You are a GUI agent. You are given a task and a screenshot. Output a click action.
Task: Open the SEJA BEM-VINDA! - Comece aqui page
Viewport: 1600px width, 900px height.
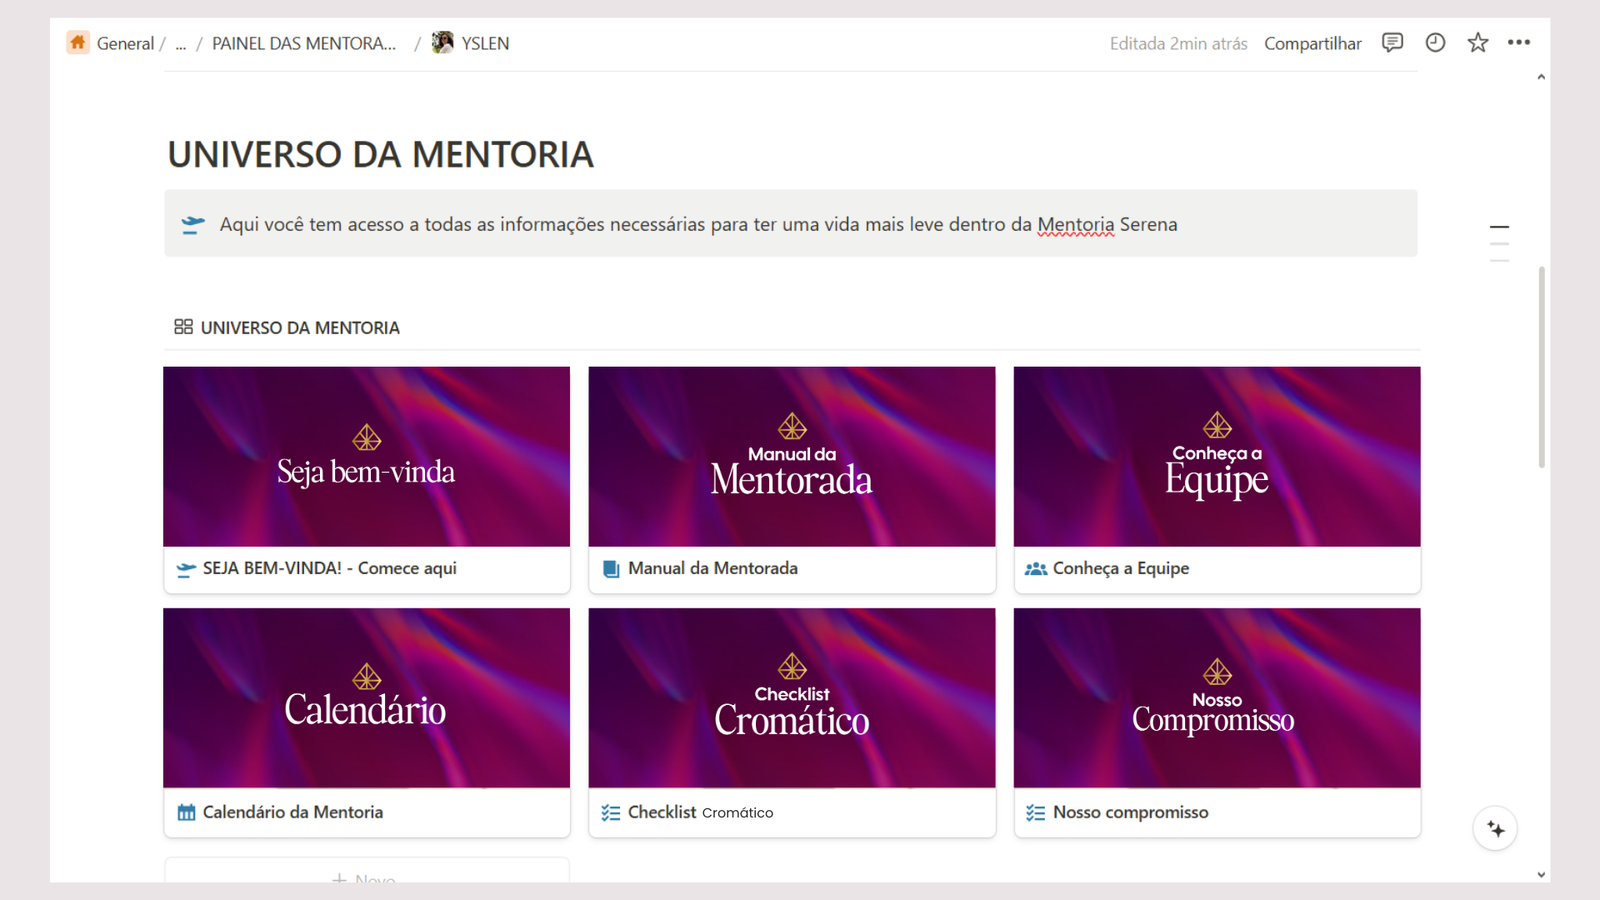click(329, 568)
